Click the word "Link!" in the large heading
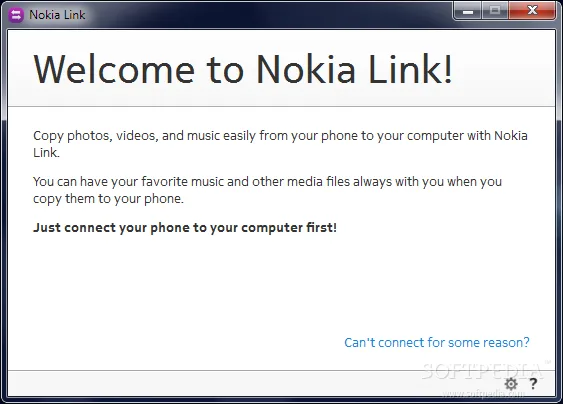 [x=410, y=69]
